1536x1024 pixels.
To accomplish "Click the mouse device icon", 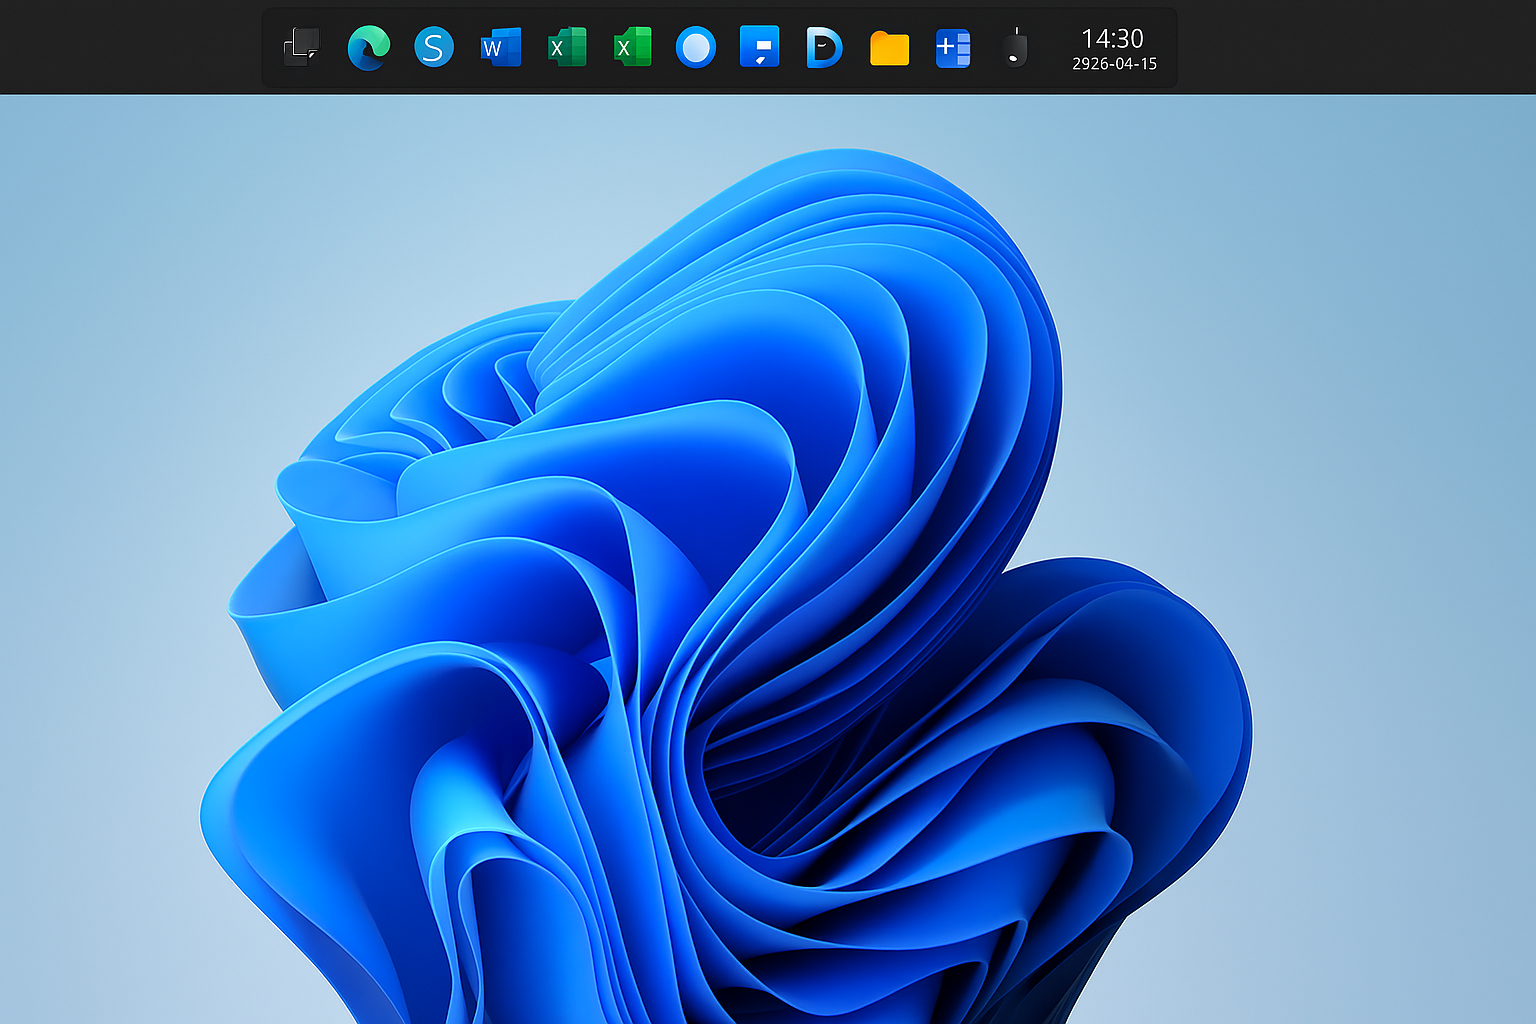I will click(x=1016, y=48).
